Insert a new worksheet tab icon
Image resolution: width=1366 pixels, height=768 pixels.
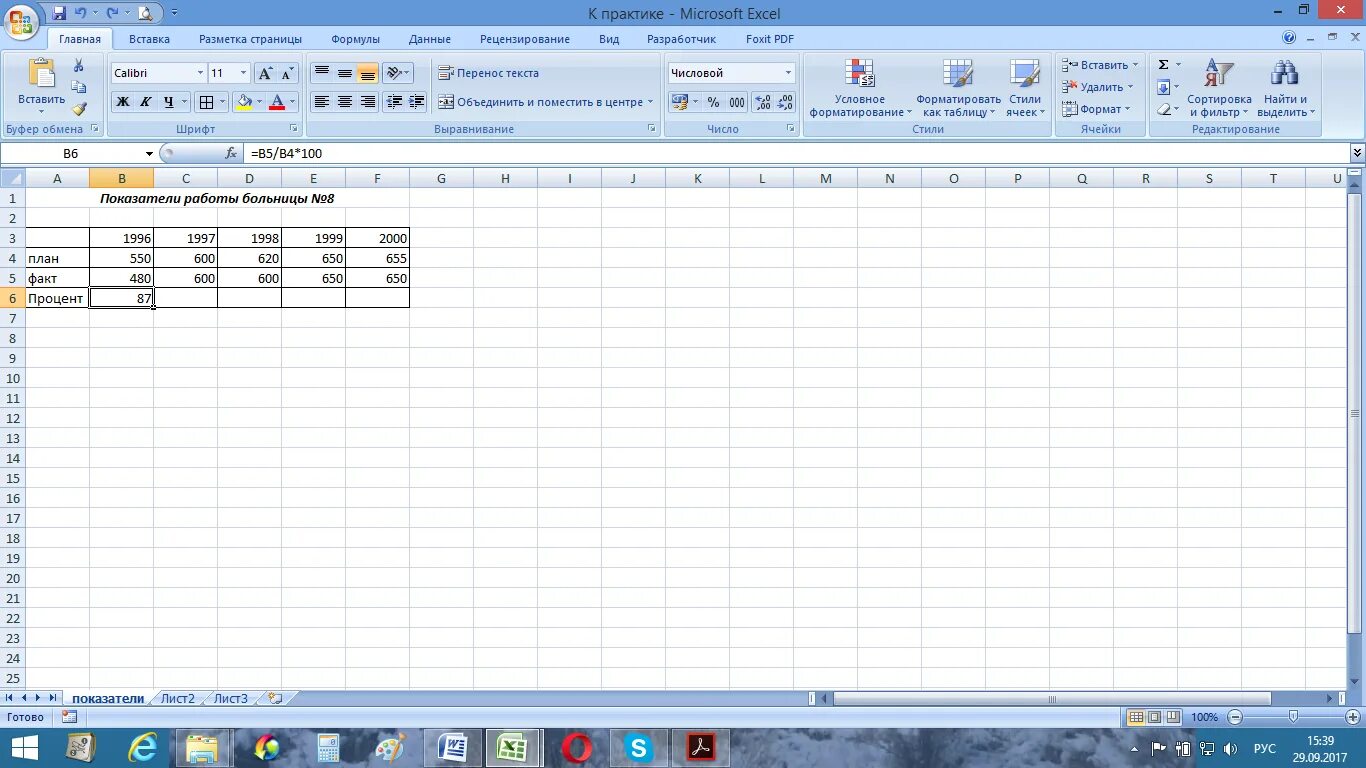275,698
